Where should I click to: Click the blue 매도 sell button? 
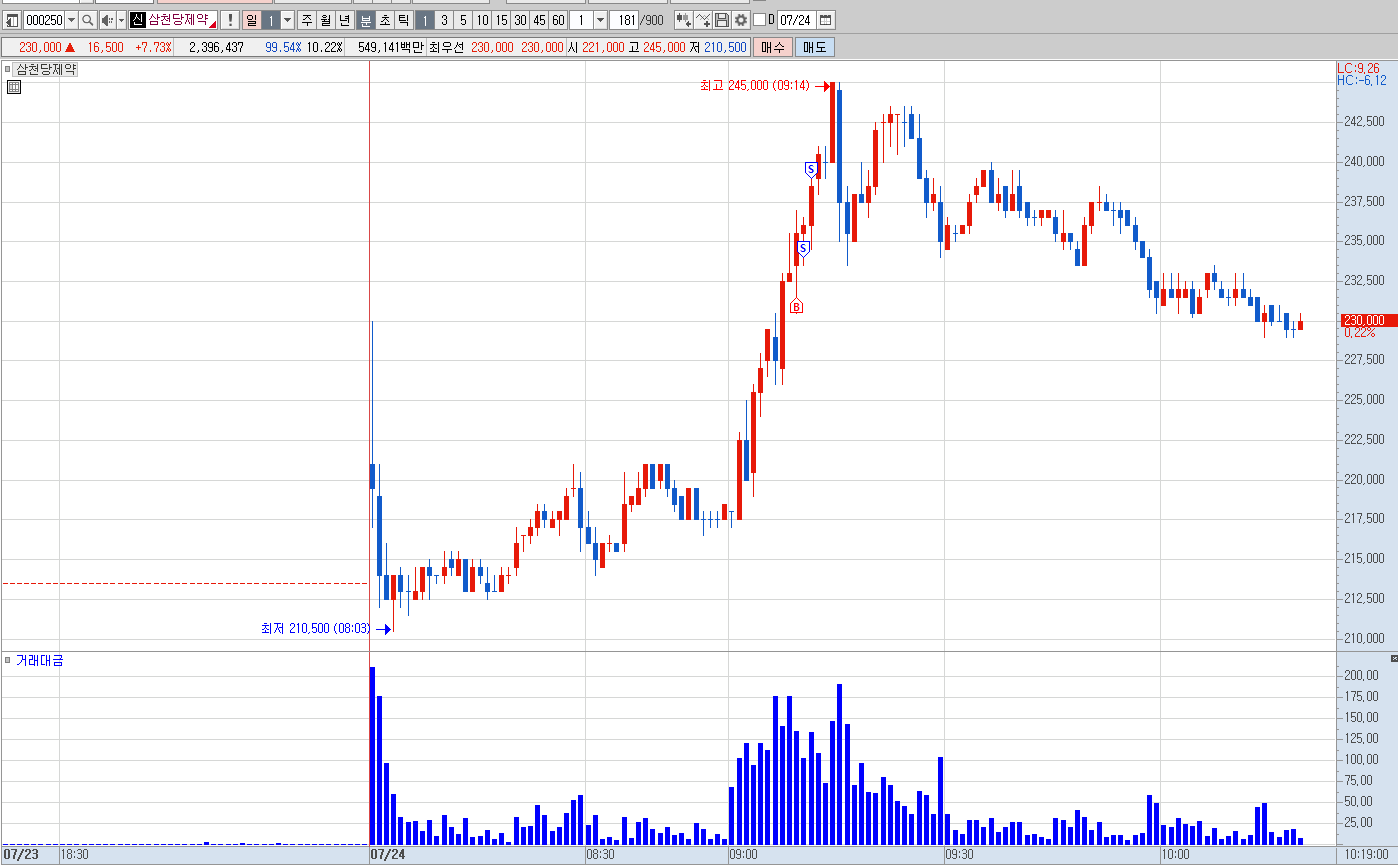(x=815, y=47)
